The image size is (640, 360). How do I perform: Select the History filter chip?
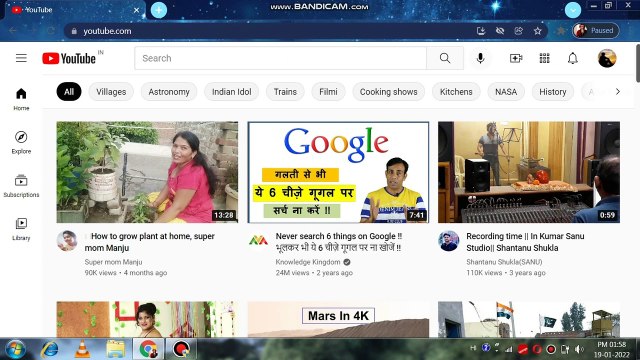click(553, 92)
